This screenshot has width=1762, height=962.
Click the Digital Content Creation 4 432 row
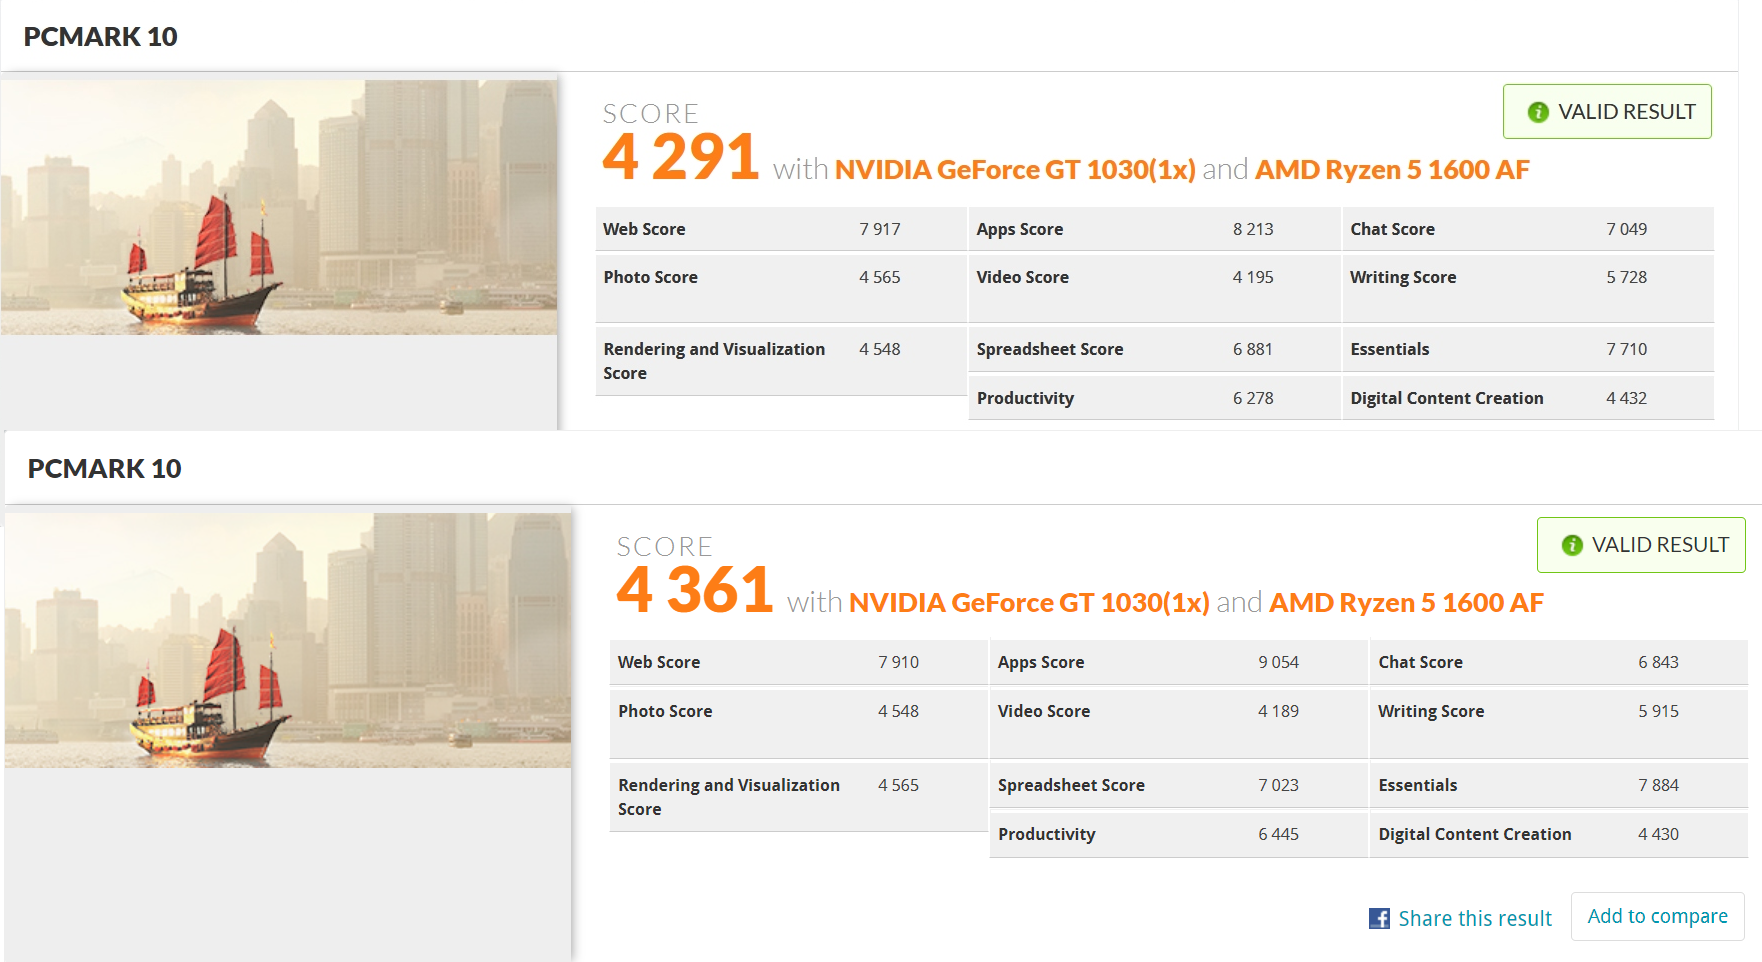(1526, 398)
